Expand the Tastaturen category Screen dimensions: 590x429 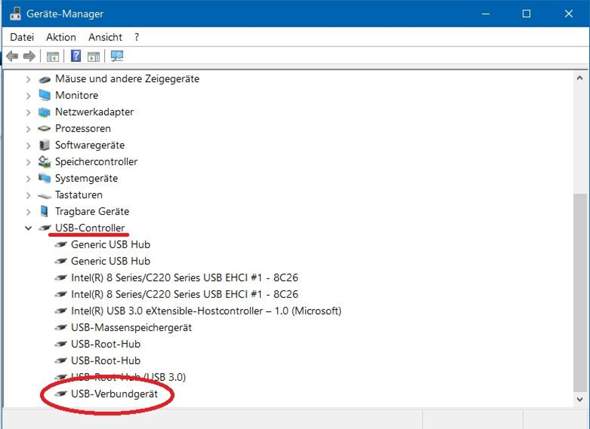(x=28, y=195)
